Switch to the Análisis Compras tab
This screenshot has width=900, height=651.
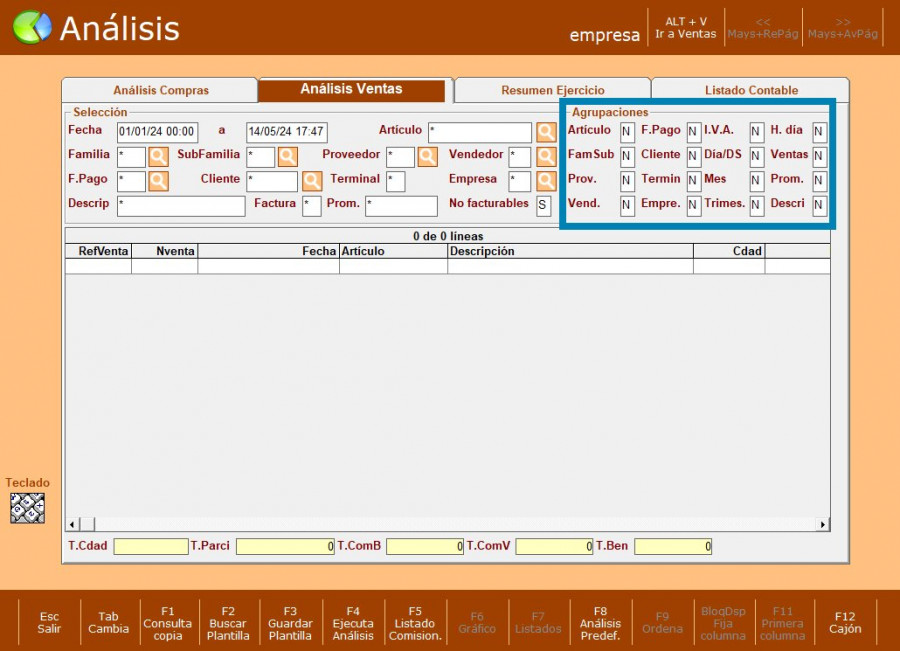161,90
